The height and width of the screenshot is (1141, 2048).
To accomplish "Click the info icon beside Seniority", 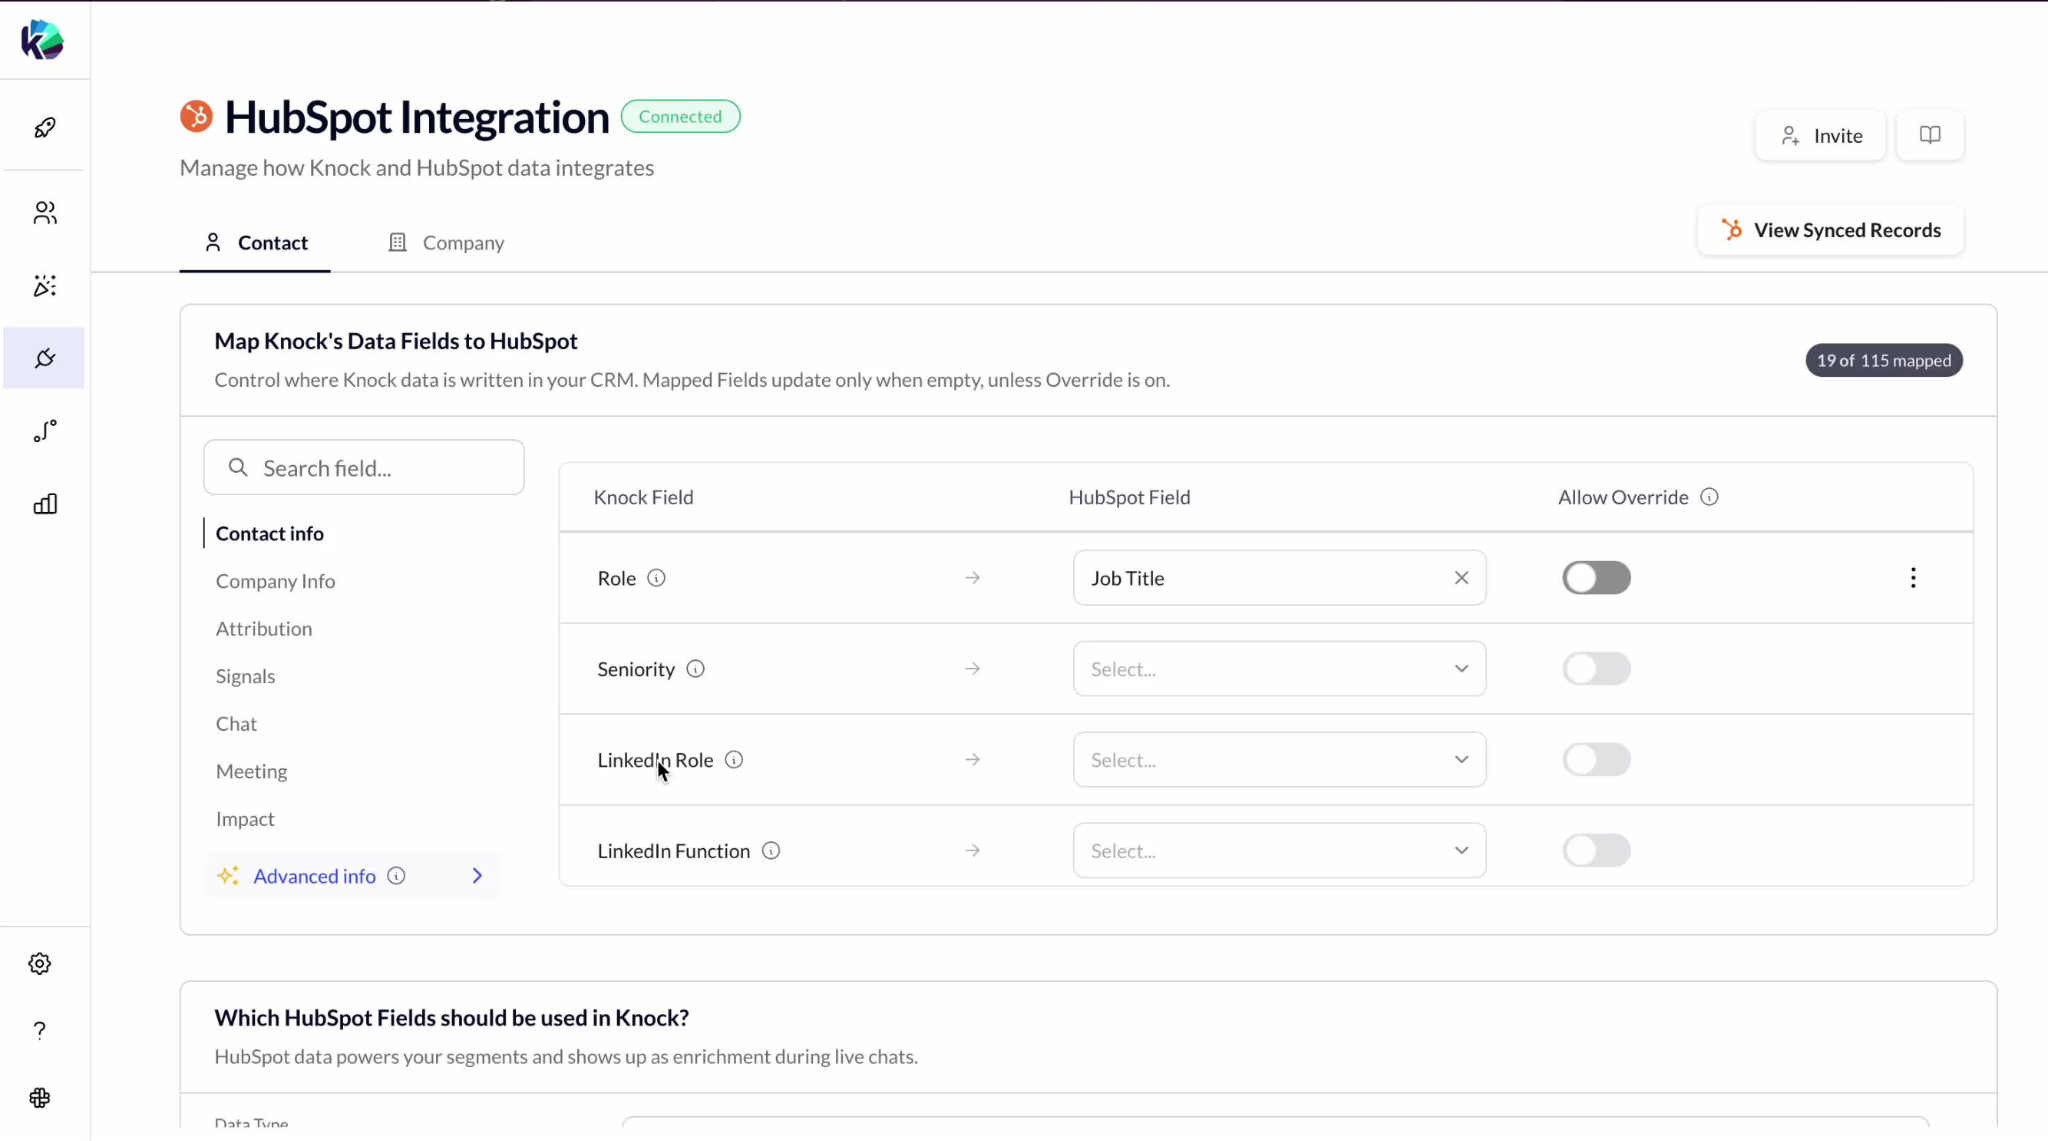I will (696, 669).
